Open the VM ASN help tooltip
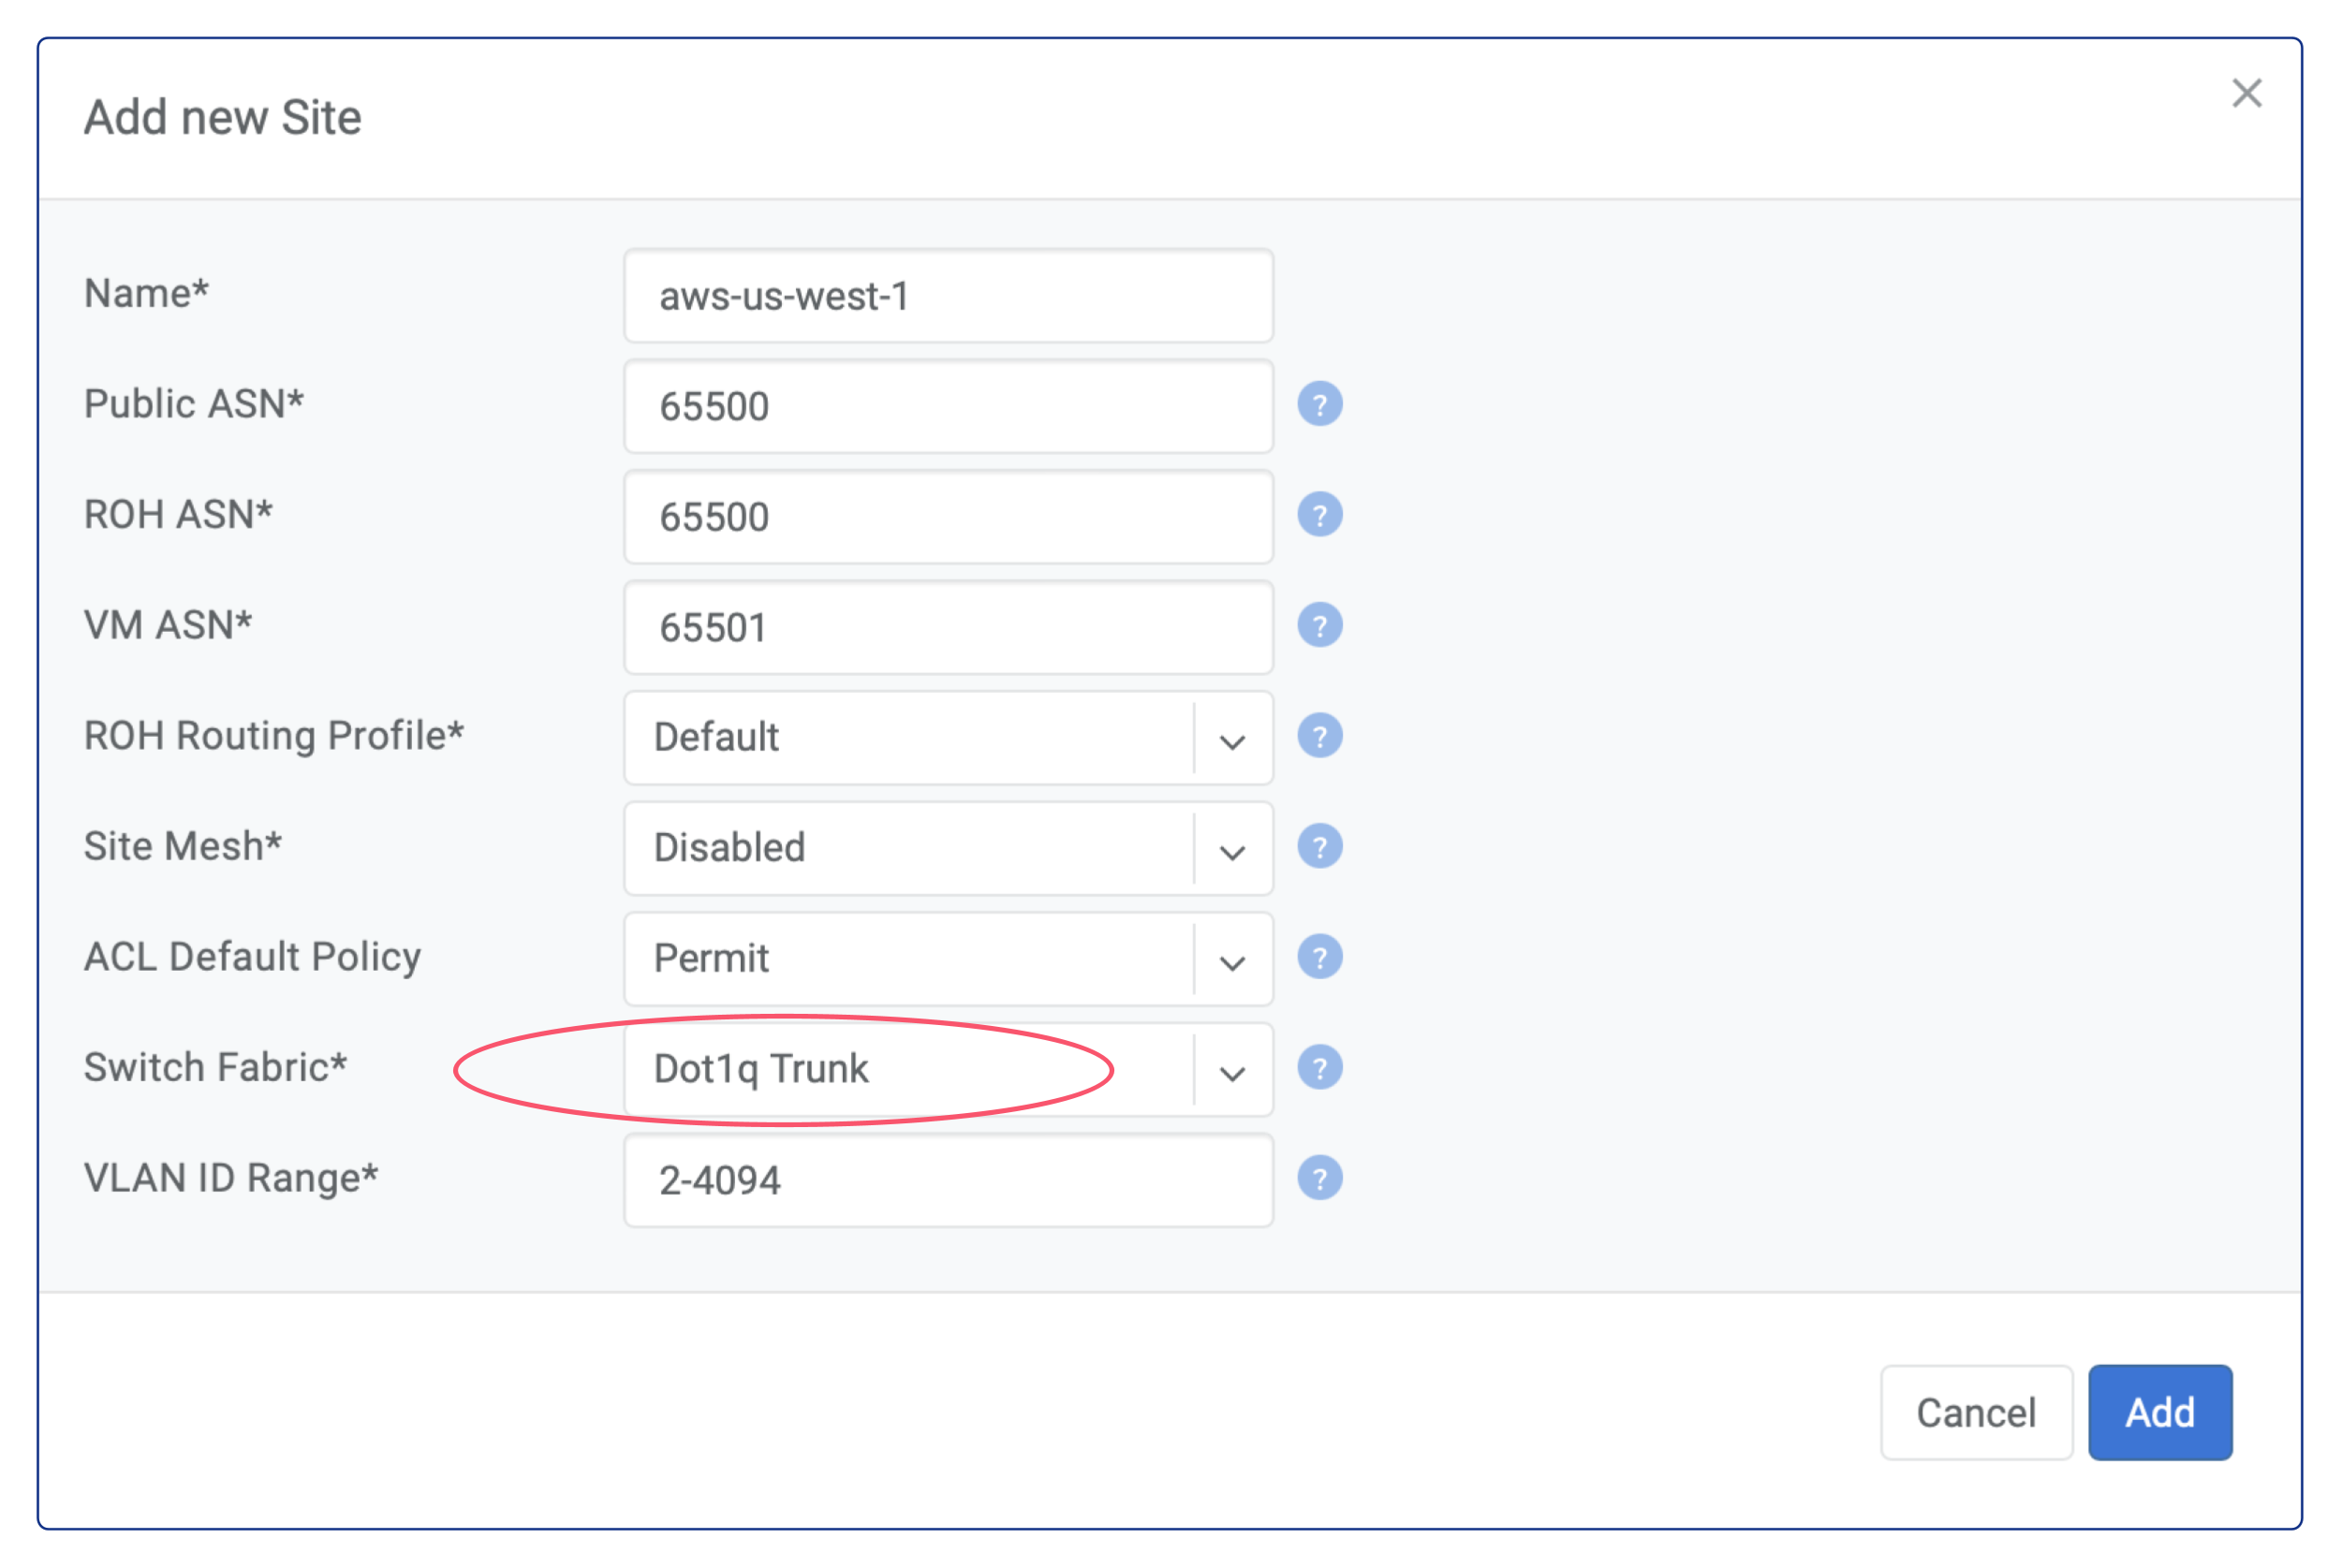Screen dimensions: 2341x1568 pyautogui.click(x=1319, y=626)
